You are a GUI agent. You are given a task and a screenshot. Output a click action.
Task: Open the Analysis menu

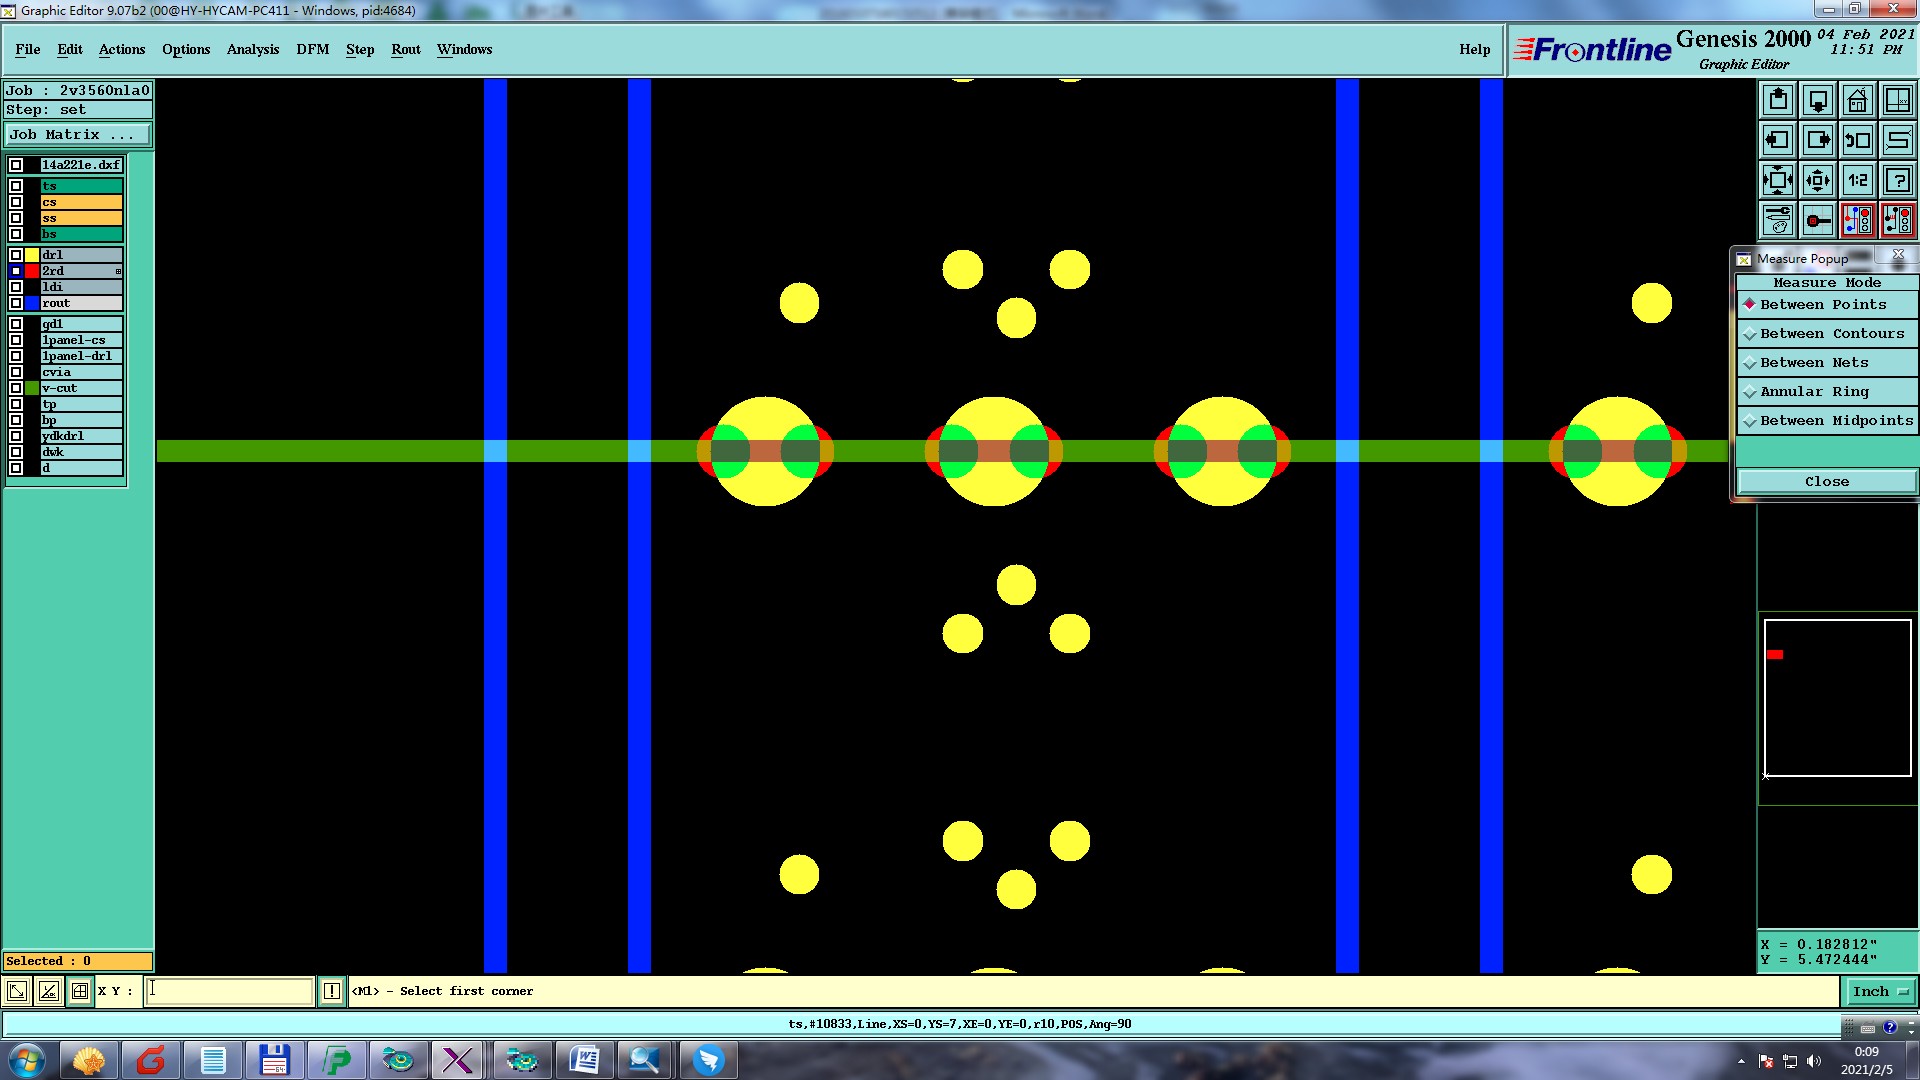click(x=252, y=49)
